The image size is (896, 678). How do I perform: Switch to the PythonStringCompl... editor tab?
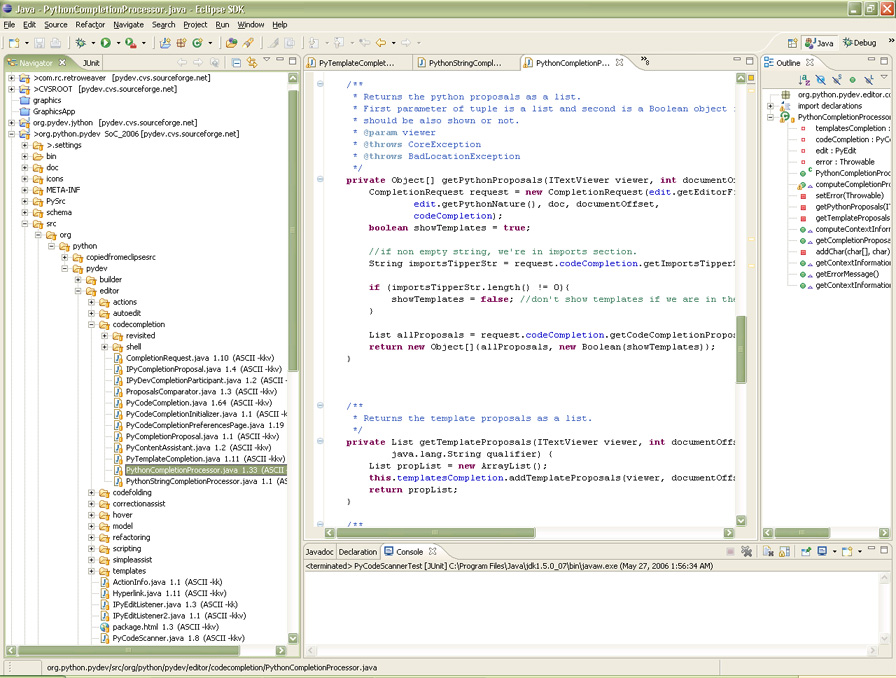(465, 63)
